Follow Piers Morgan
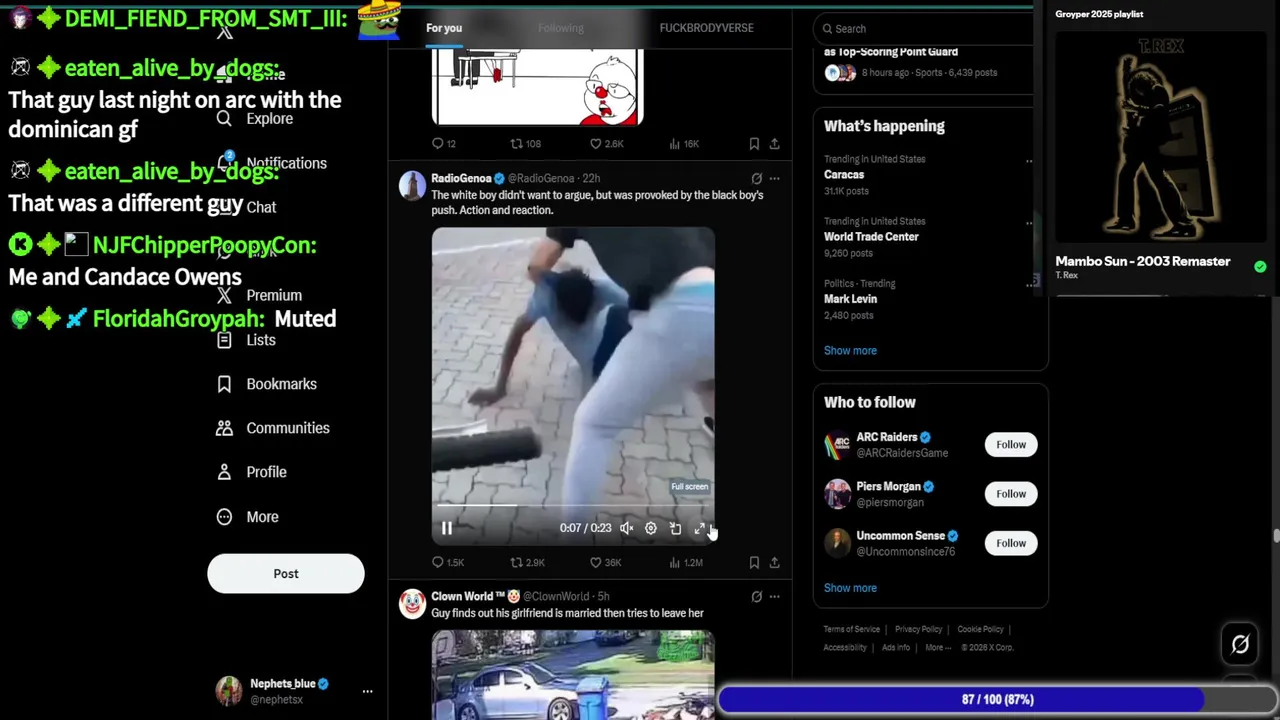This screenshot has width=1280, height=720. coord(1011,494)
